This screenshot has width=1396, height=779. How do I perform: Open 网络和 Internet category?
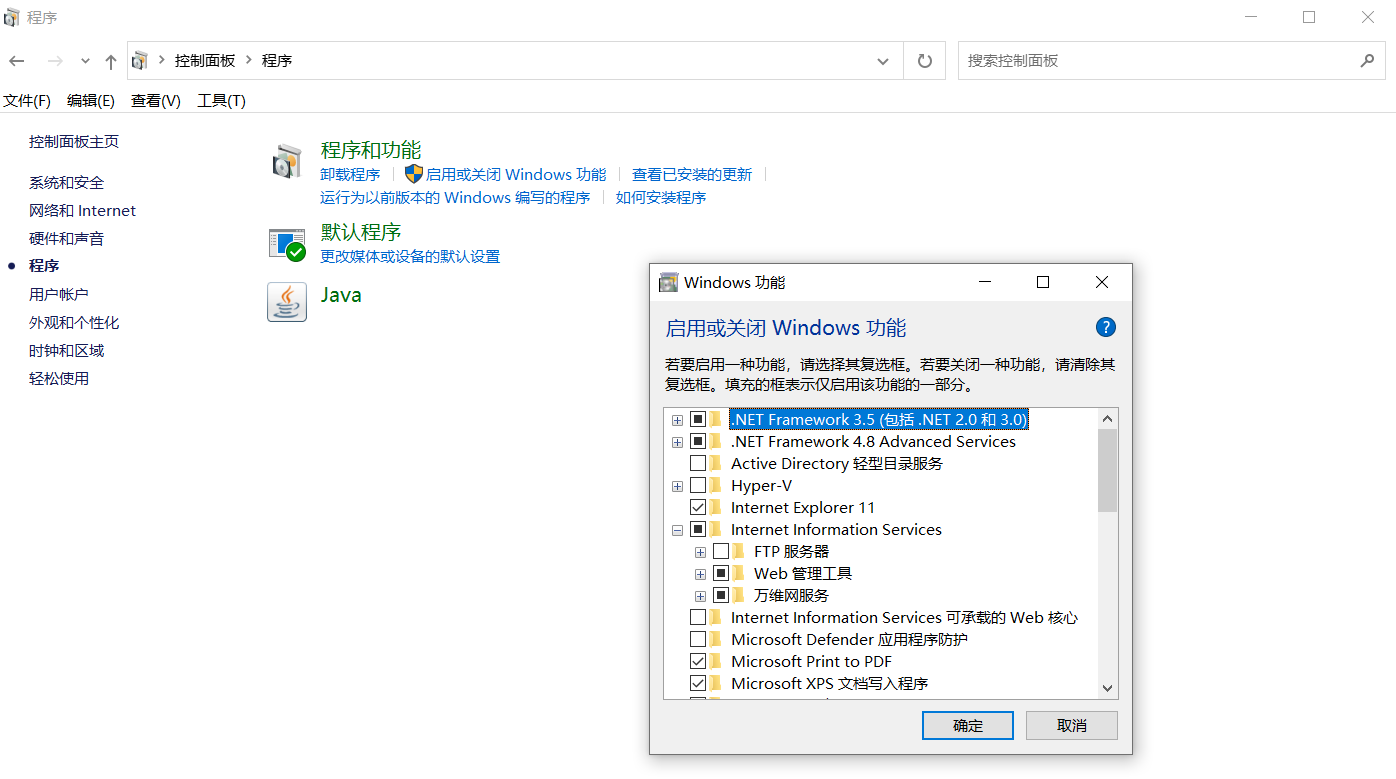coord(83,211)
